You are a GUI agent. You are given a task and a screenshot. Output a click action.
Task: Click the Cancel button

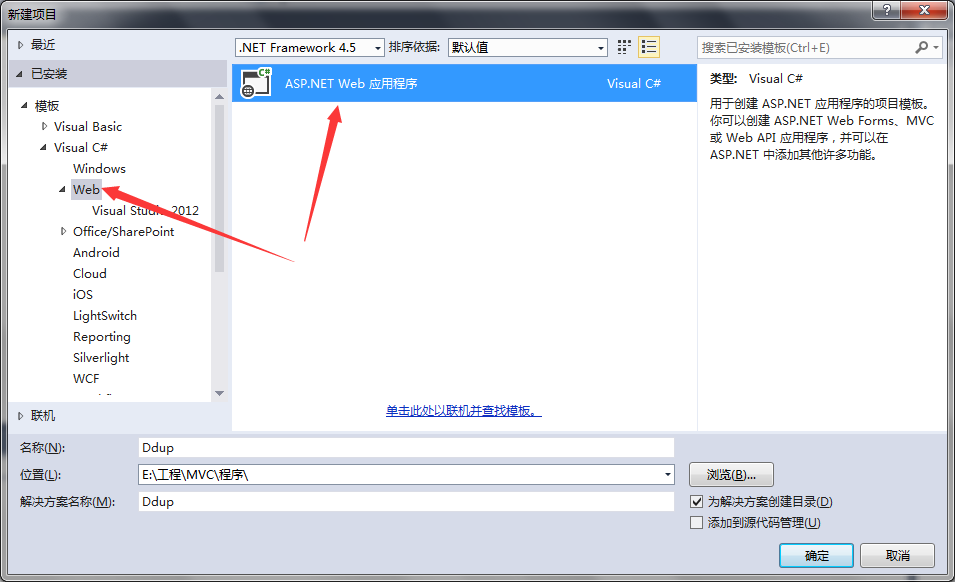tap(898, 556)
